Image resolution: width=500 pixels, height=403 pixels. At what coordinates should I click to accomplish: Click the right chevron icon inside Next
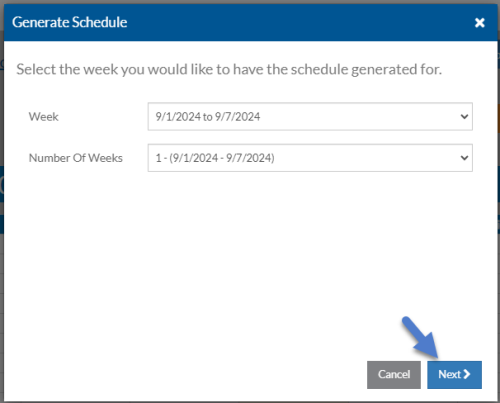click(x=467, y=374)
